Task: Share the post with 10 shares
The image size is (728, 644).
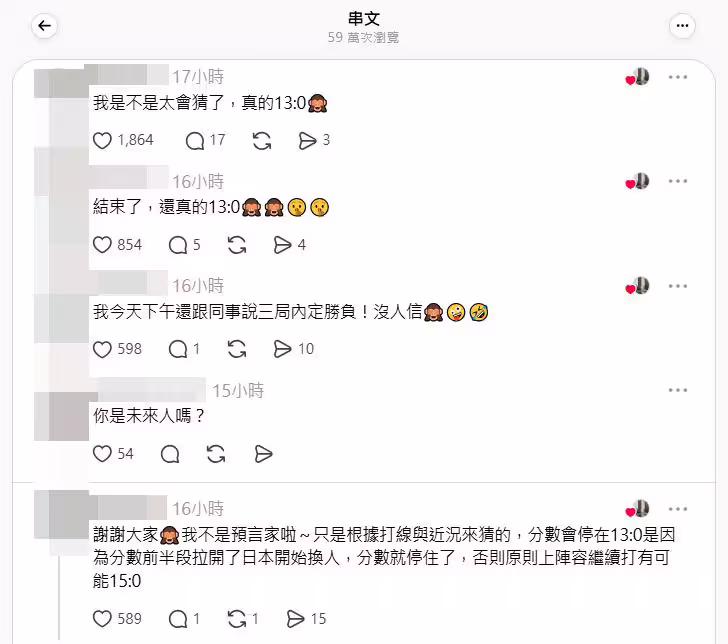Action: [x=282, y=349]
